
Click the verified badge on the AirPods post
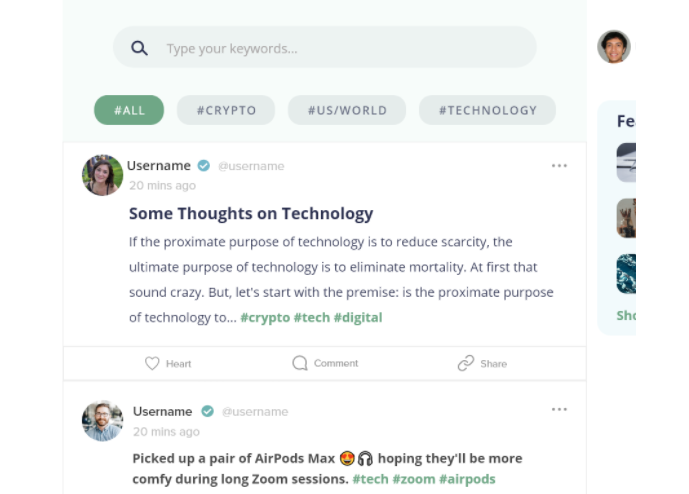[208, 411]
